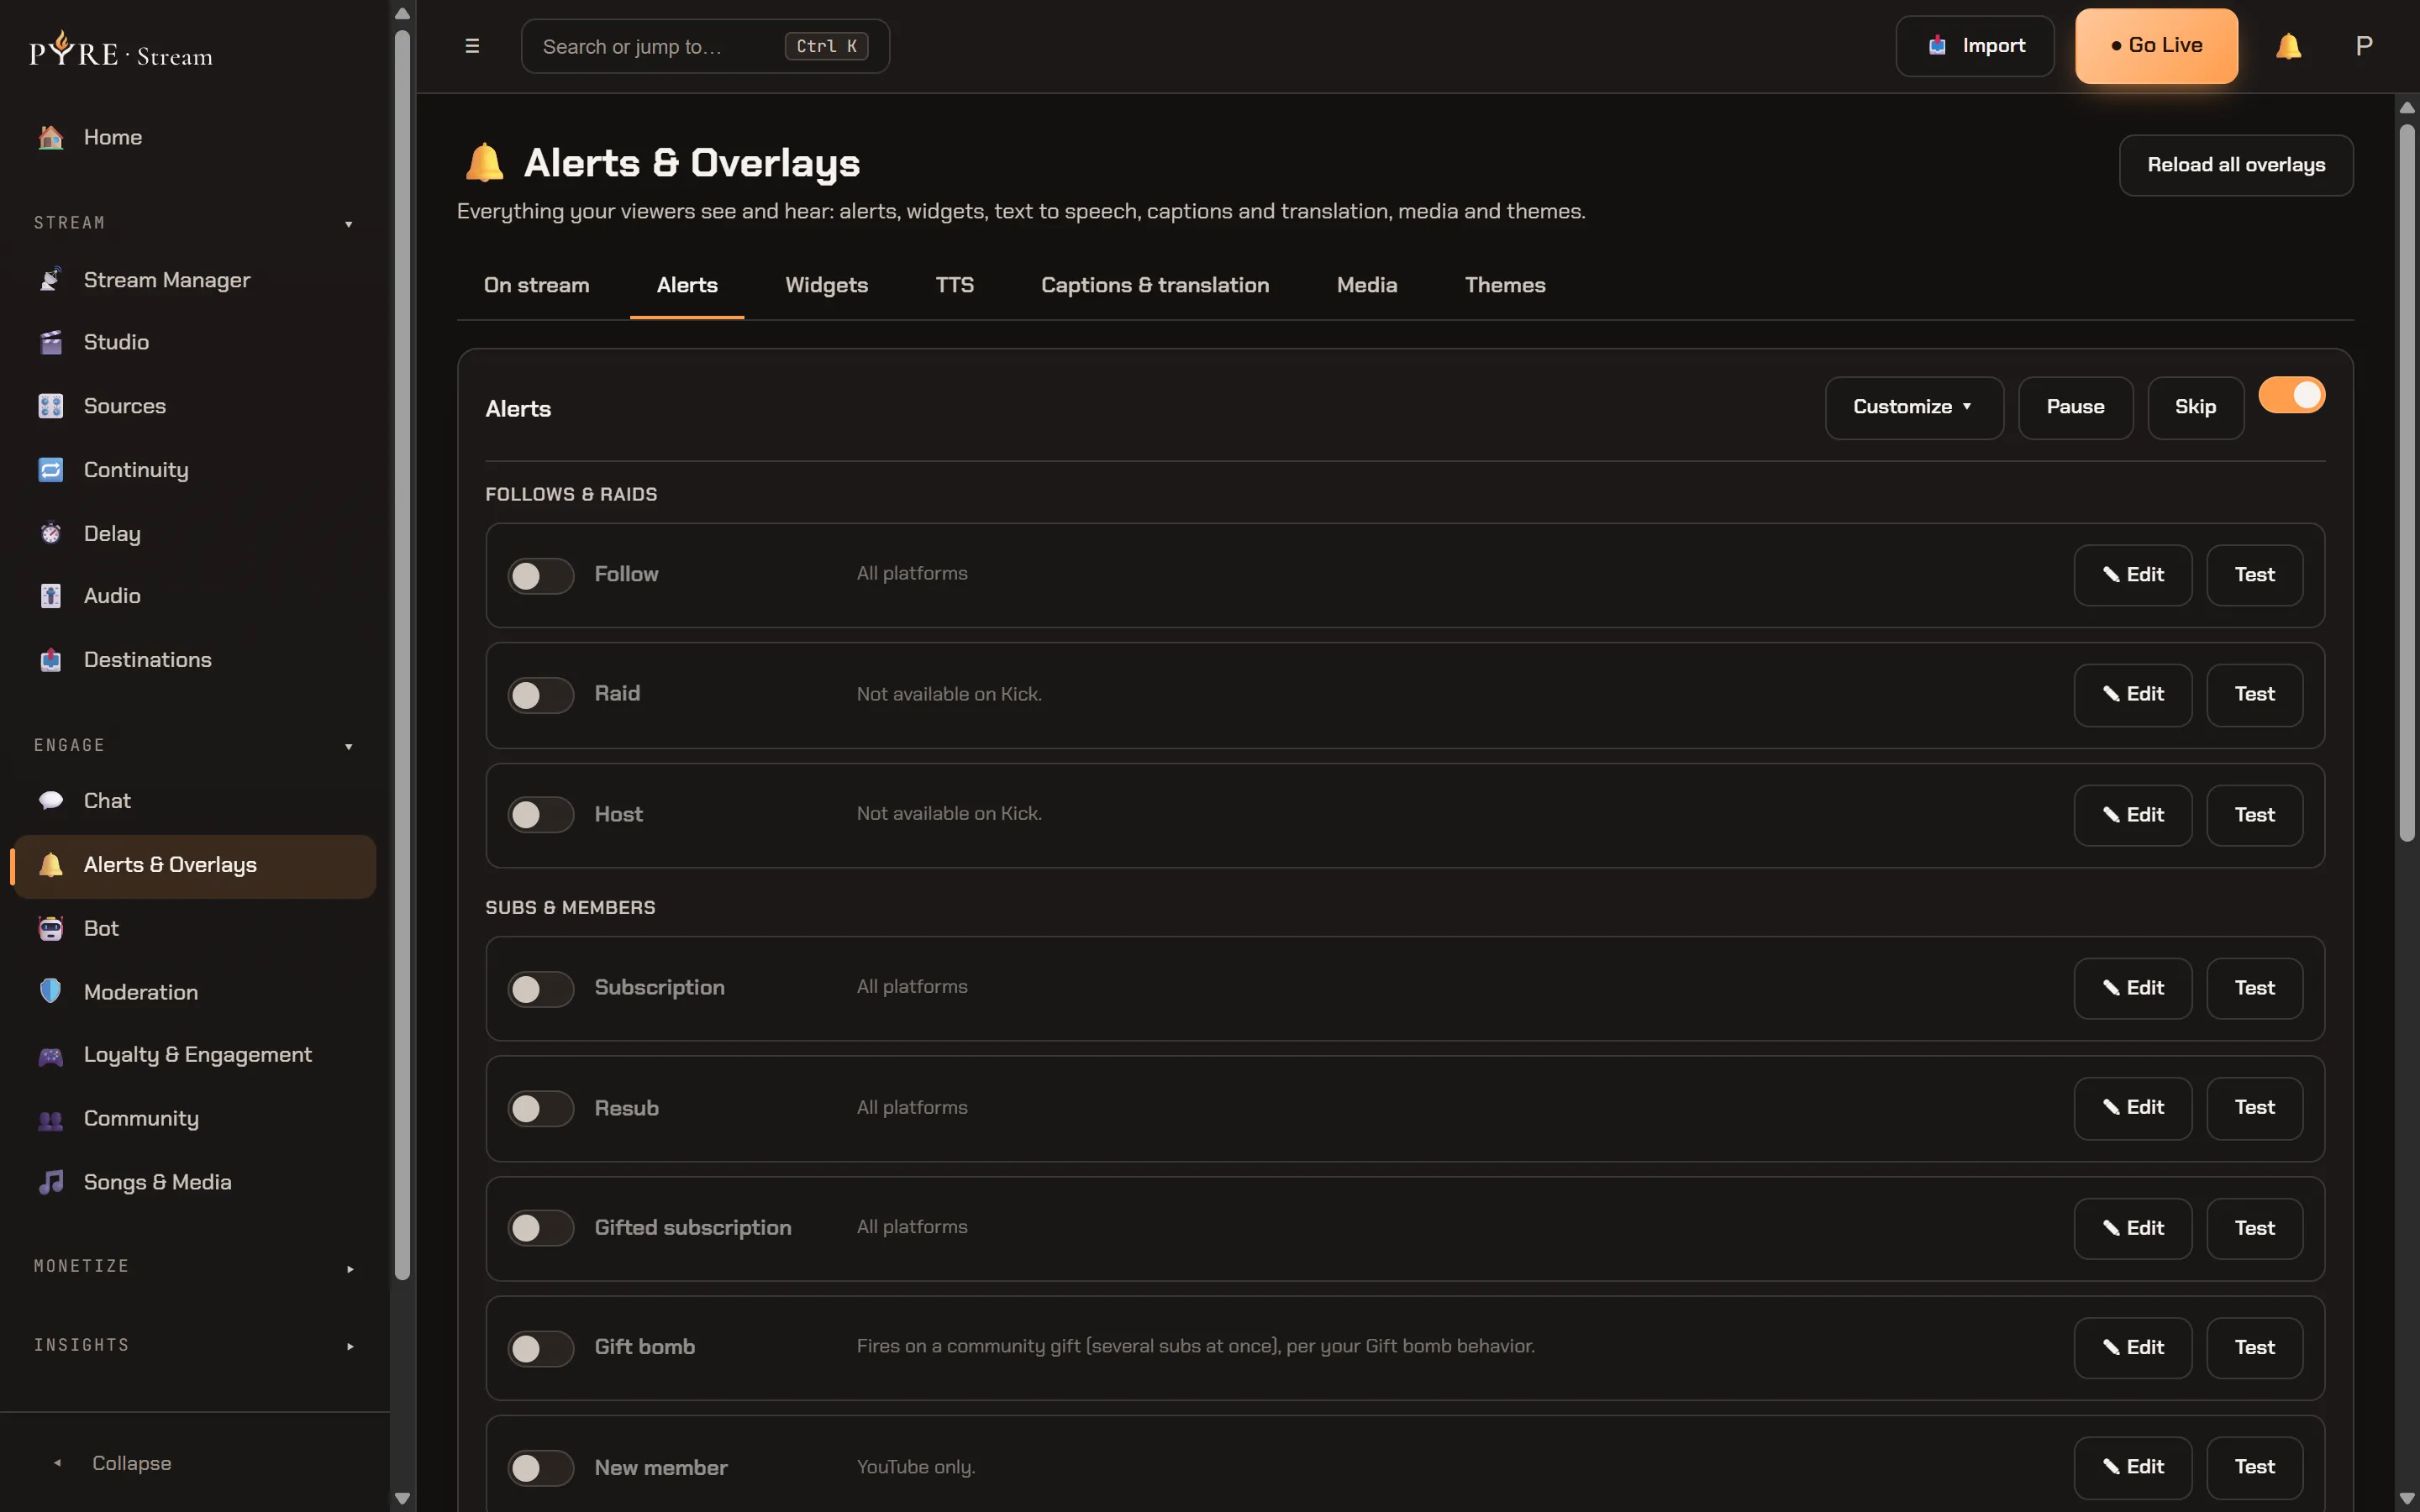Click the Go Live button
The height and width of the screenshot is (1512, 2420).
pyautogui.click(x=2156, y=46)
